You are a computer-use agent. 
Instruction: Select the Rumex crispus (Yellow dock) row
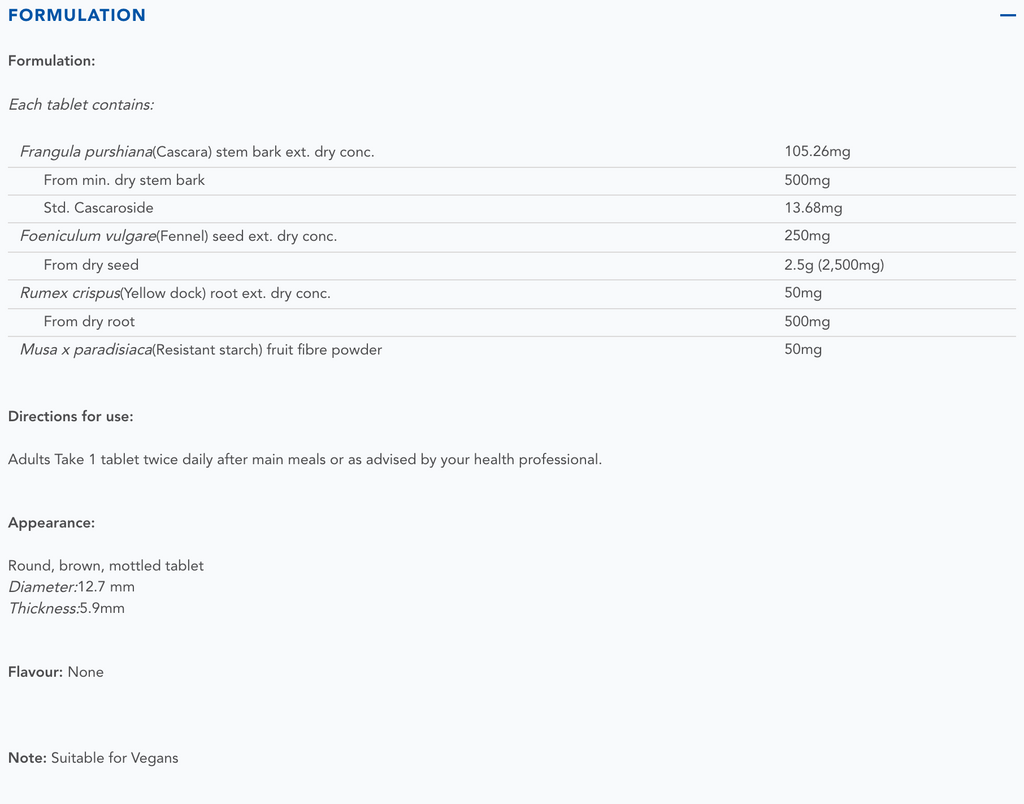pyautogui.click(x=175, y=293)
